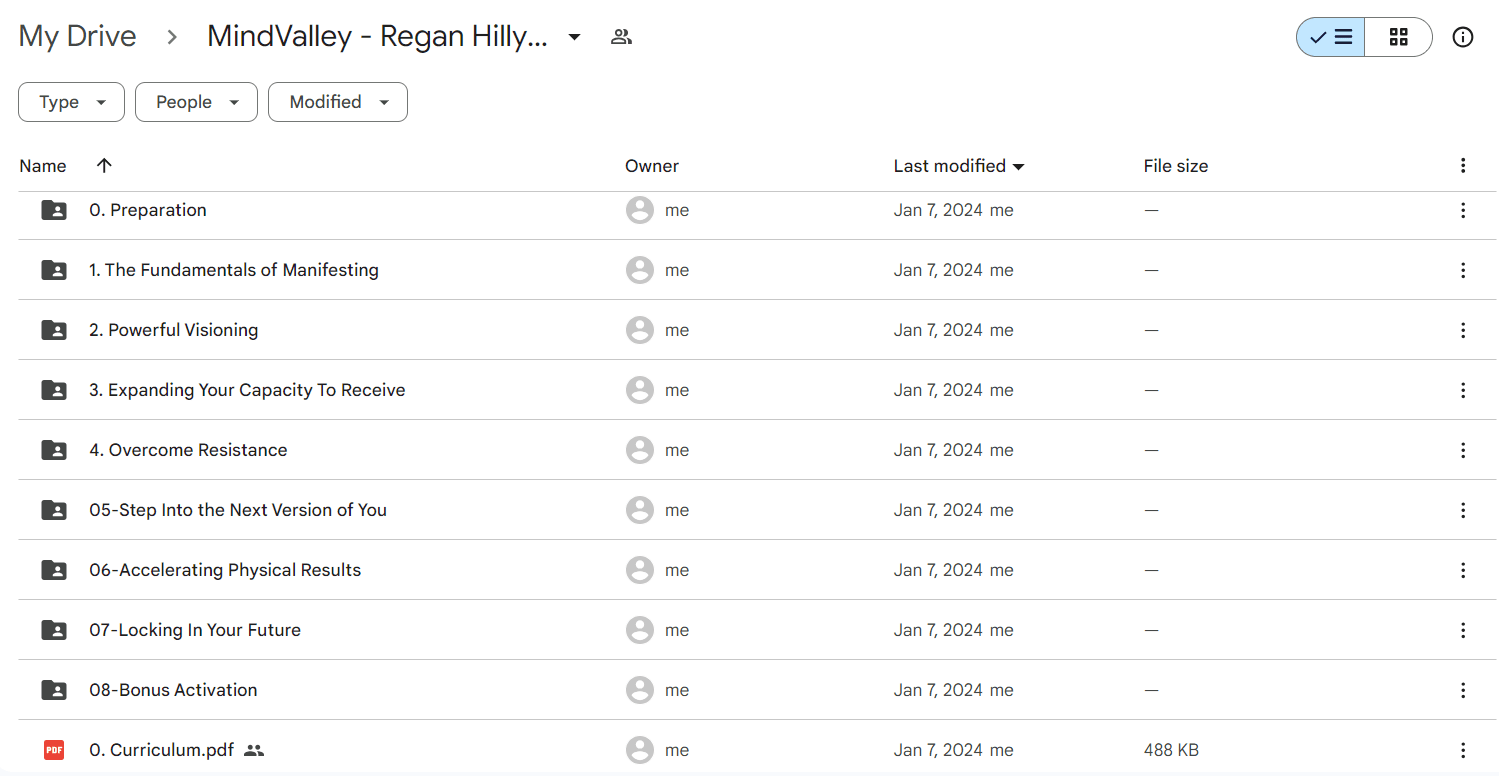
Task: Open the 0. Preparation shared folder icon
Action: pyautogui.click(x=54, y=210)
